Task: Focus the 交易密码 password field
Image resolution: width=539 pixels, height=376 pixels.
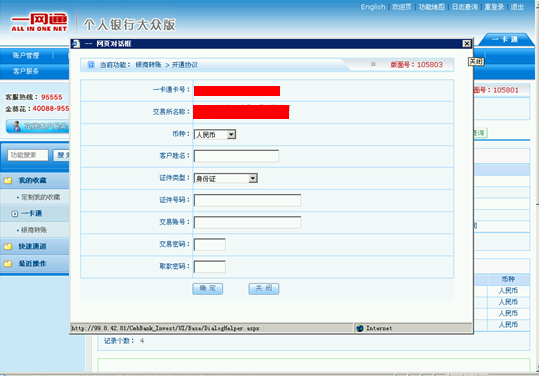Action: pos(210,245)
